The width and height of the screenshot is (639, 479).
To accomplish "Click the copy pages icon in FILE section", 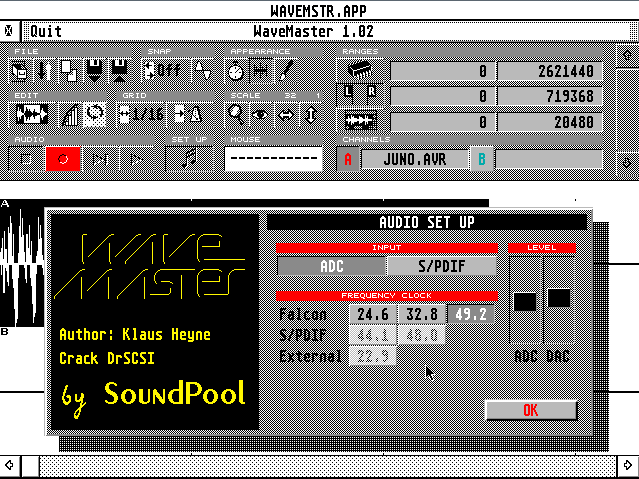I will coord(69,71).
